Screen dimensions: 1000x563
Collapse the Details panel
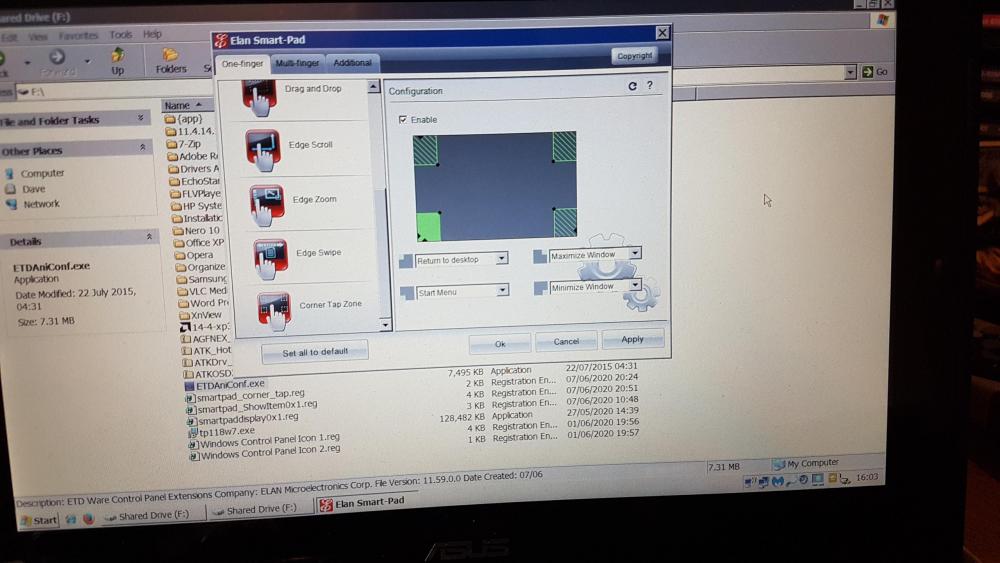[149, 237]
